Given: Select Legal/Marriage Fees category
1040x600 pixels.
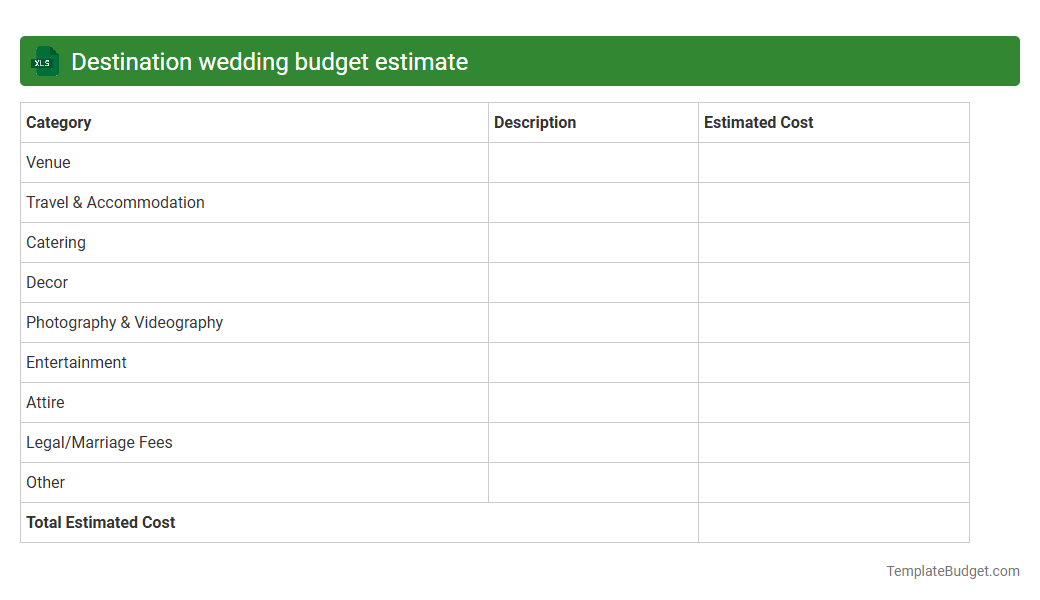Looking at the screenshot, I should [99, 442].
